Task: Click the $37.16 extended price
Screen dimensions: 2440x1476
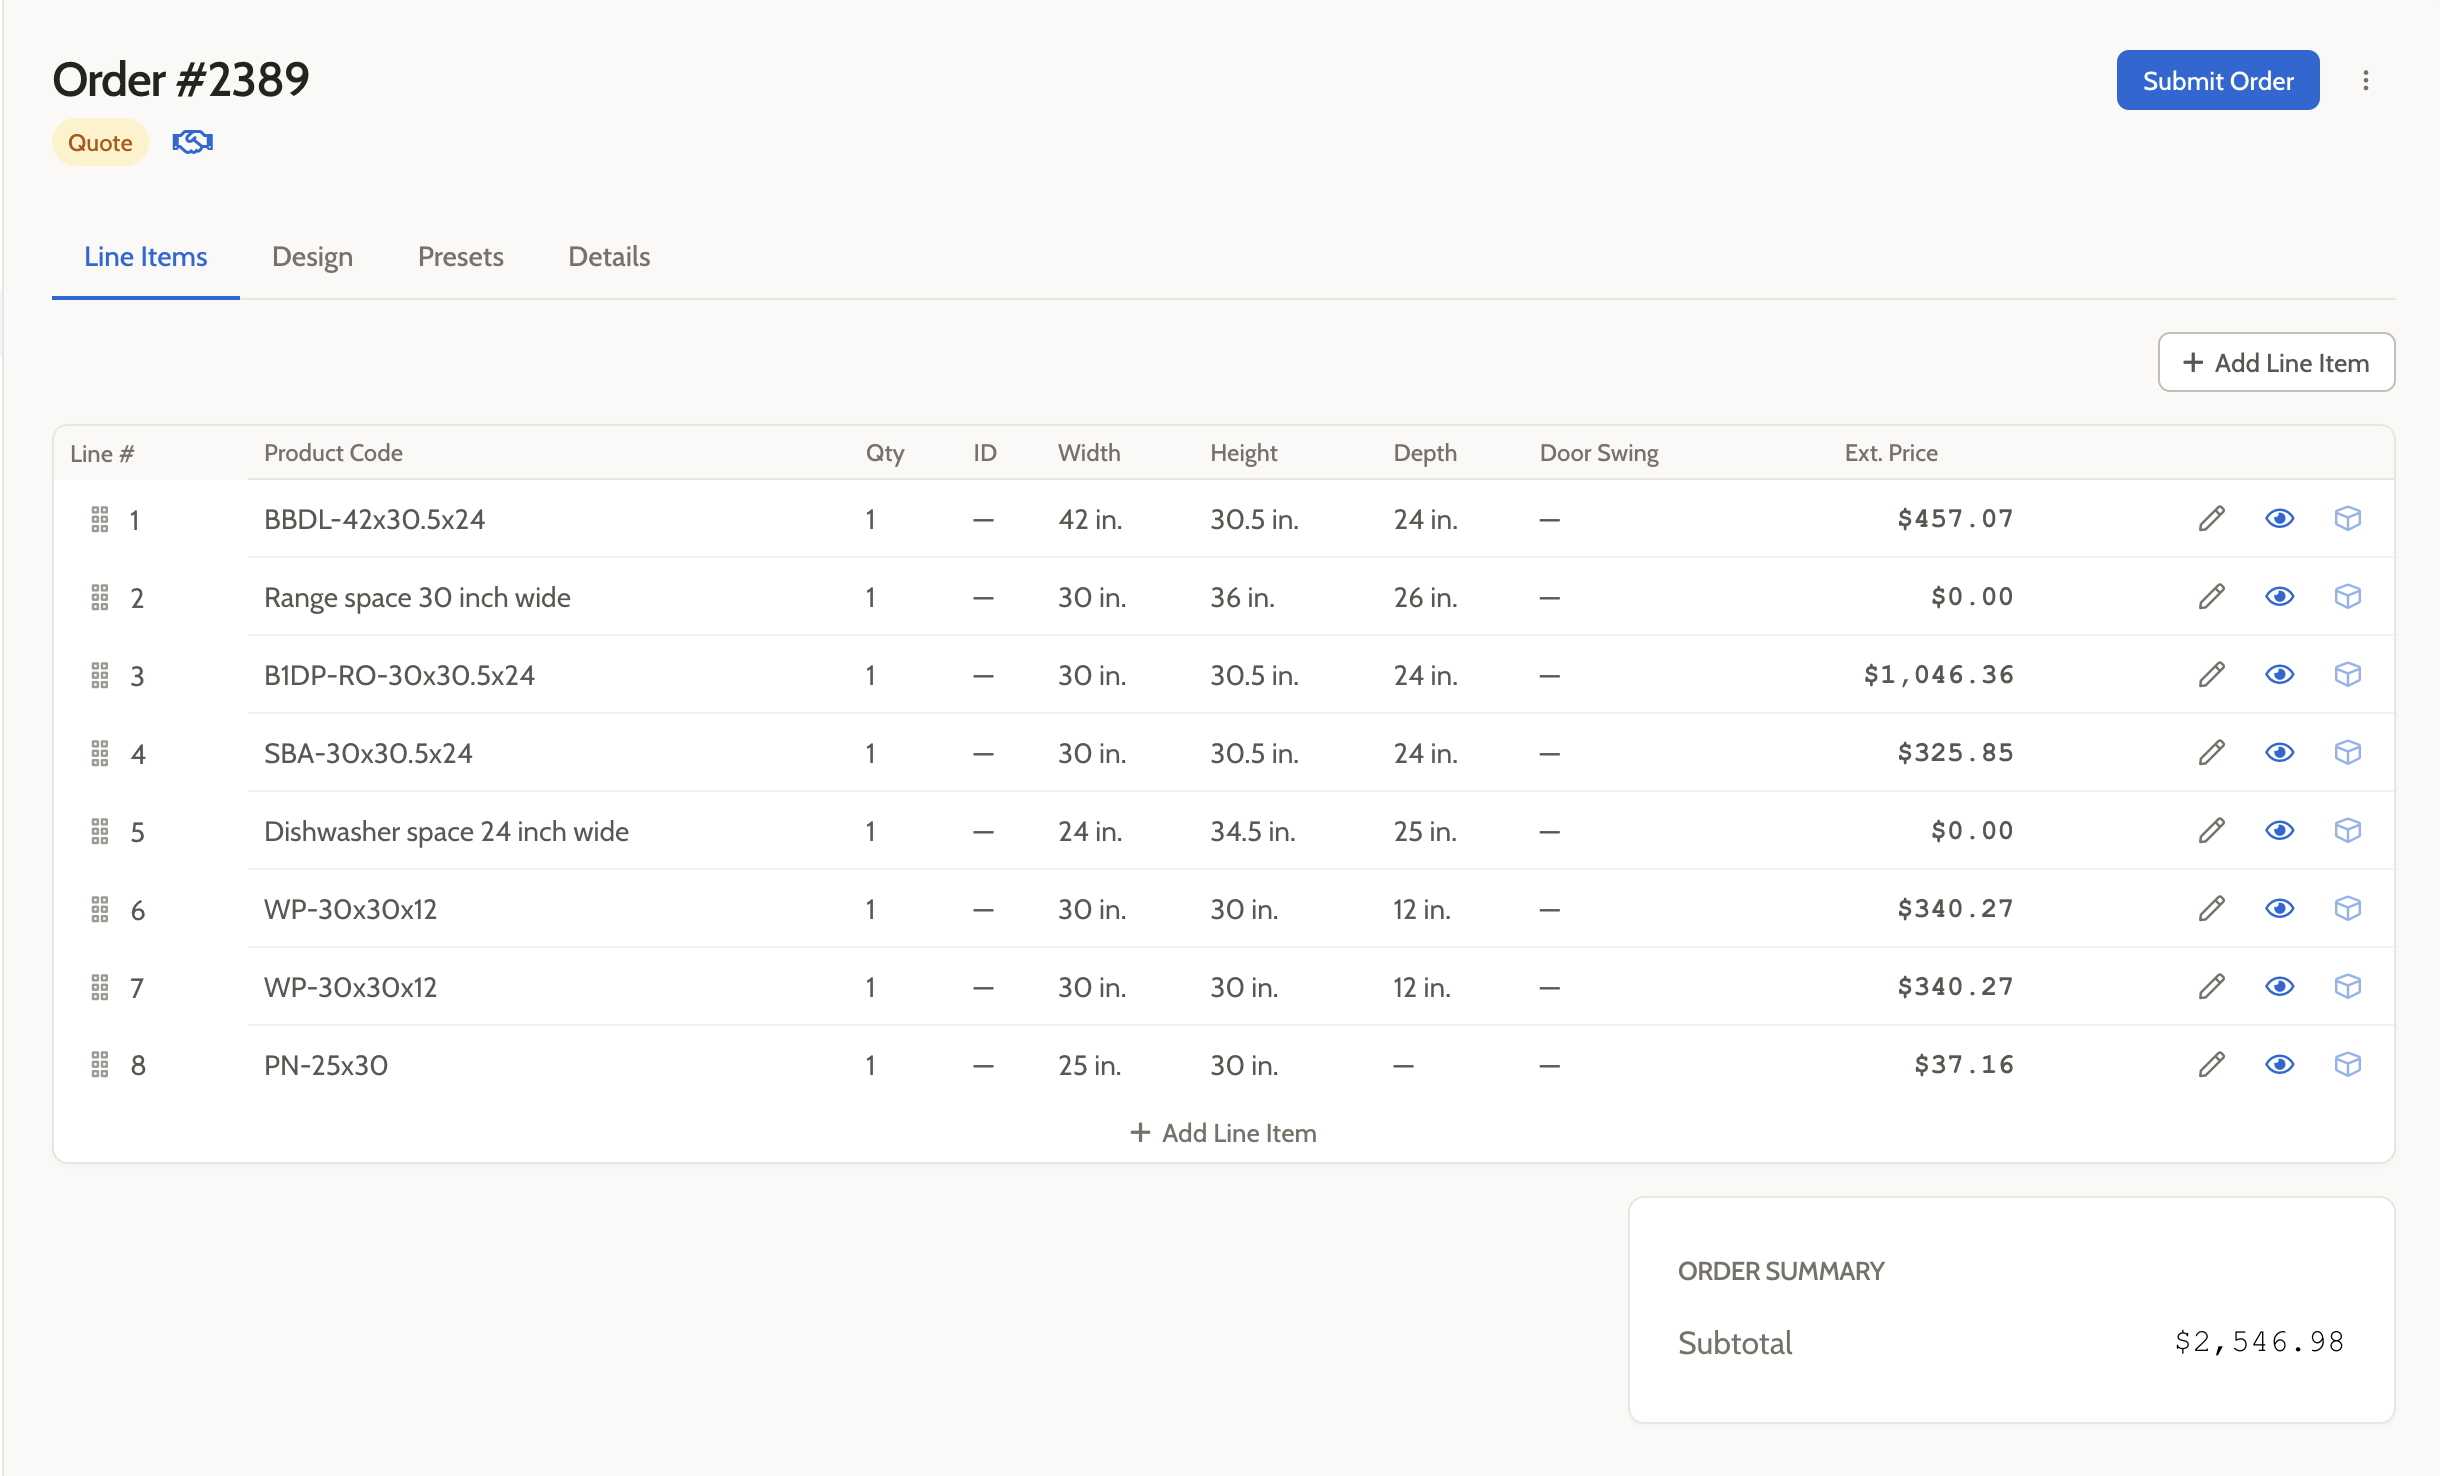Action: click(1963, 1065)
